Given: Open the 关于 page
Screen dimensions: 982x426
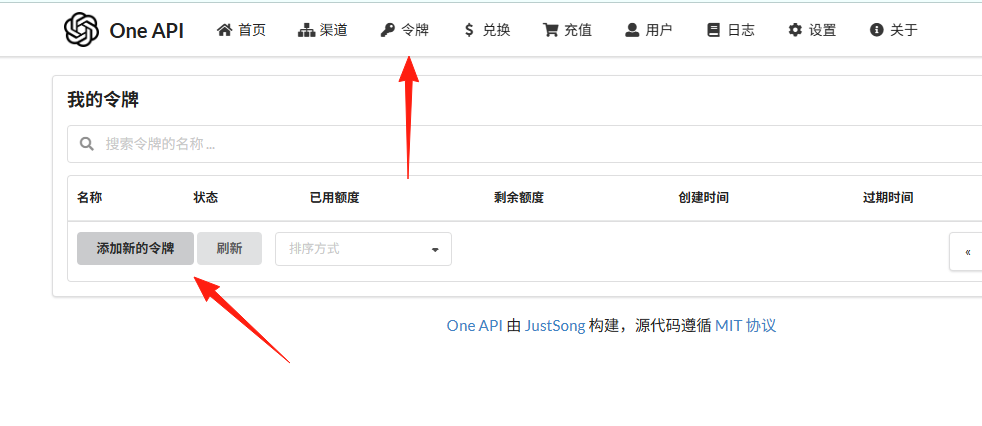Looking at the screenshot, I should click(894, 29).
